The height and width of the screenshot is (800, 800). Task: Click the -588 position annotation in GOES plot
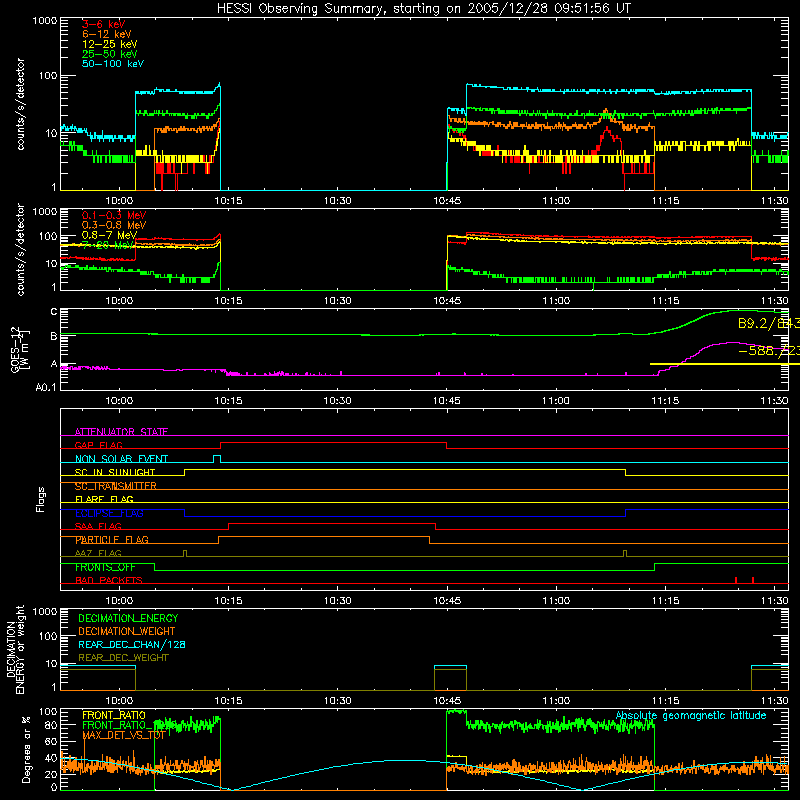point(768,351)
